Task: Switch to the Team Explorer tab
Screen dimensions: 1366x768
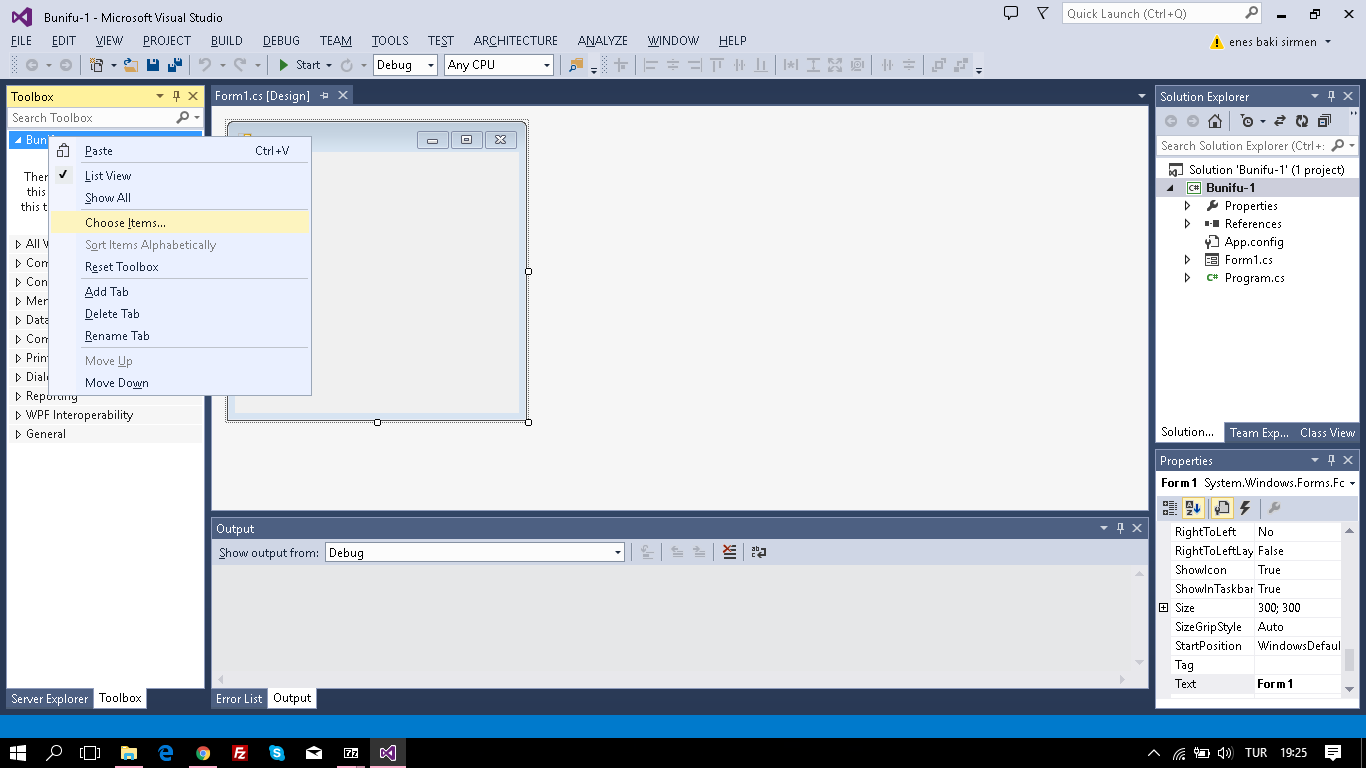Action: 1259,433
